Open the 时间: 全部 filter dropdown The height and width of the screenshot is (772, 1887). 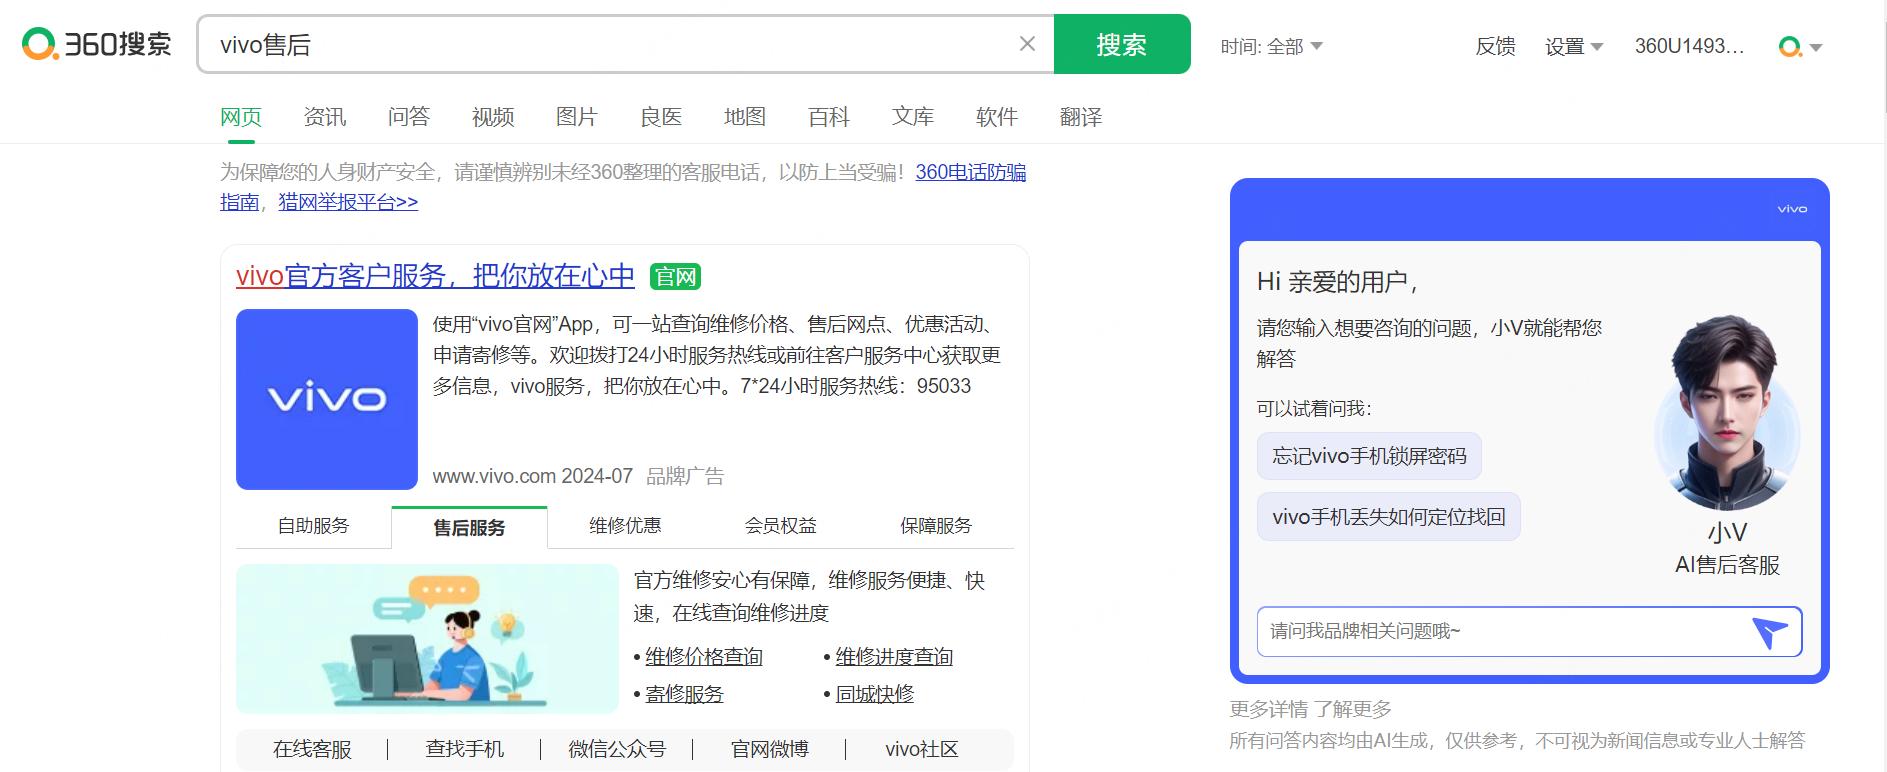1271,46
